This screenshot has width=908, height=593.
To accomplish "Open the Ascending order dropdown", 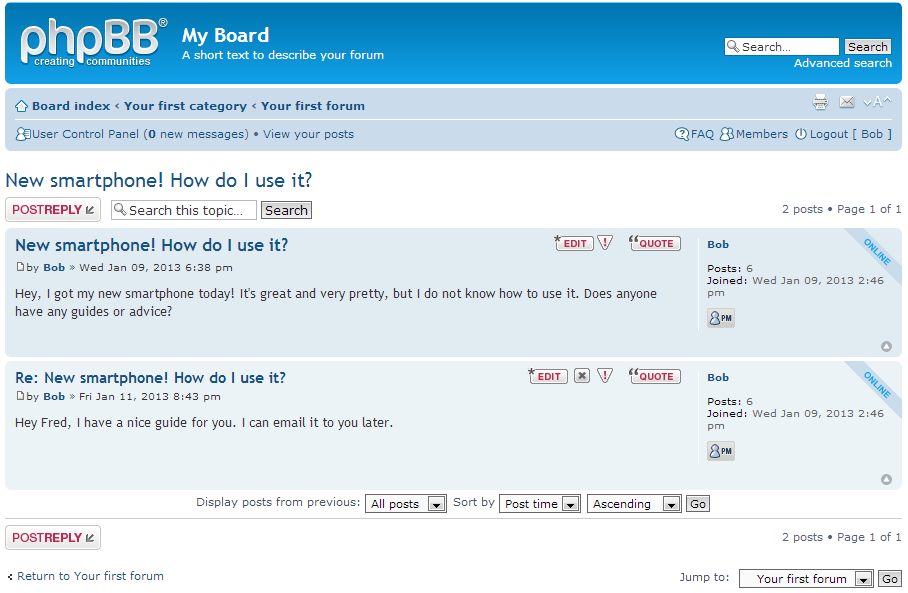I will click(x=634, y=504).
